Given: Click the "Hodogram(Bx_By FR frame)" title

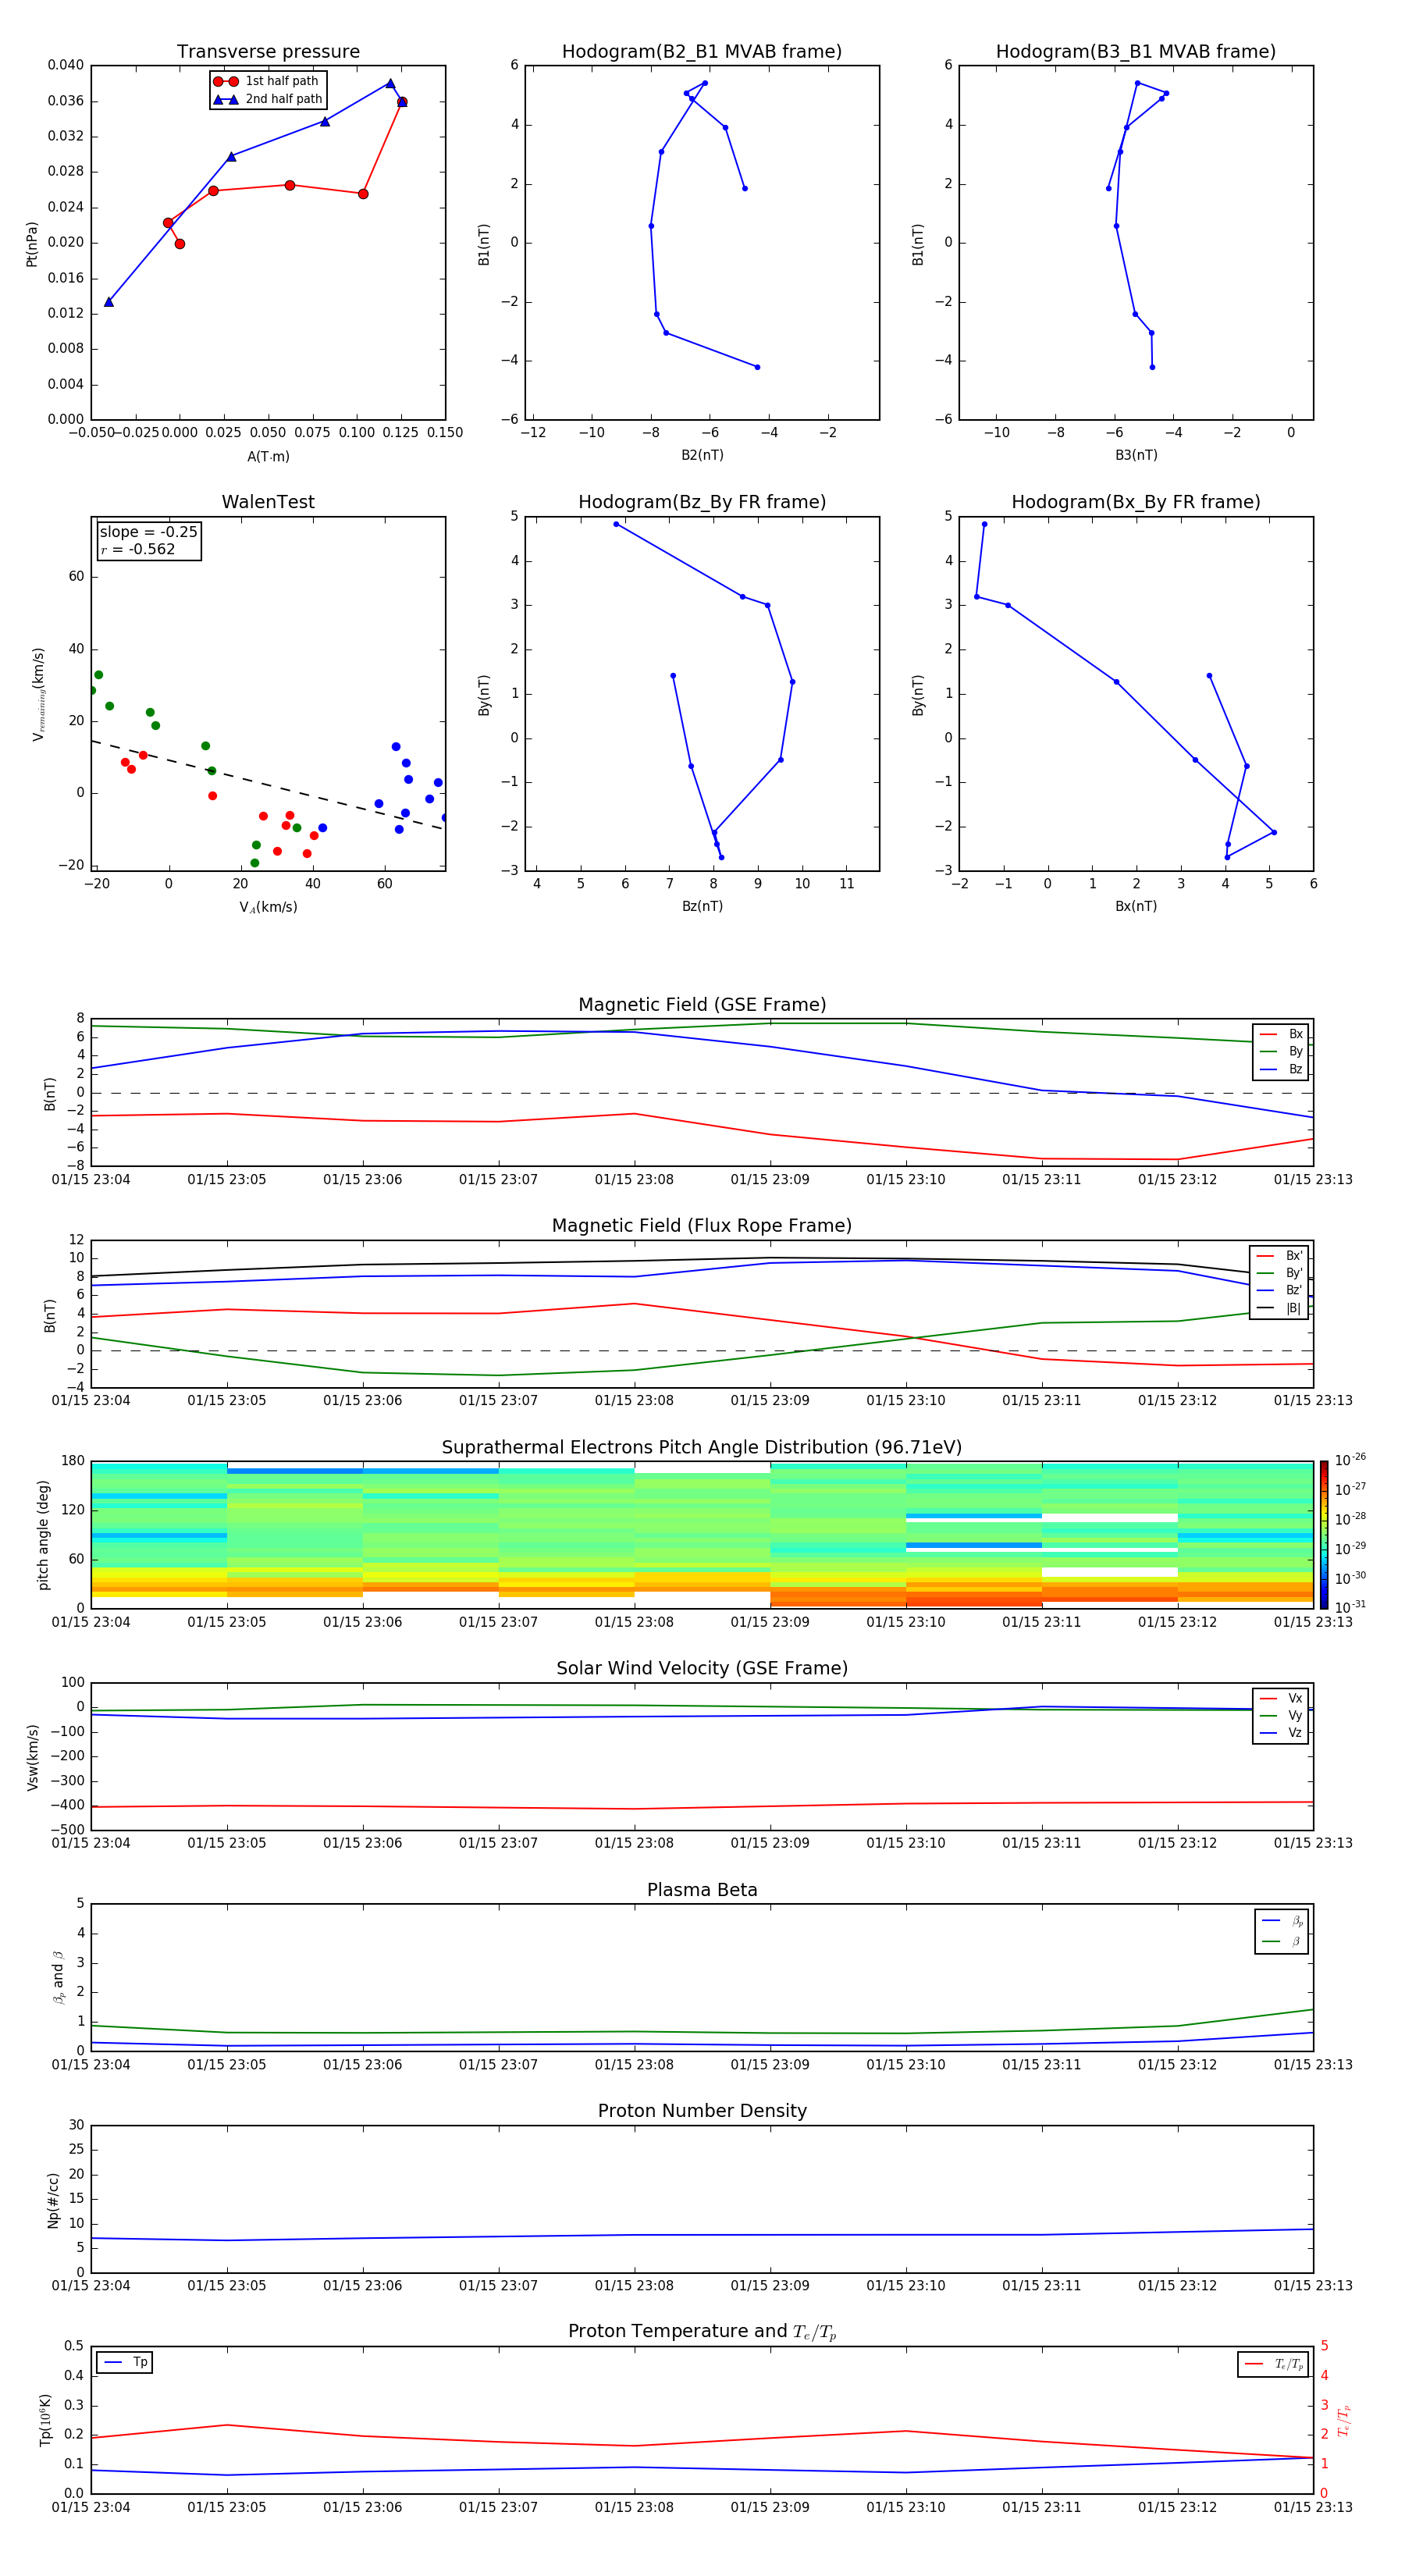Looking at the screenshot, I should point(1136,502).
